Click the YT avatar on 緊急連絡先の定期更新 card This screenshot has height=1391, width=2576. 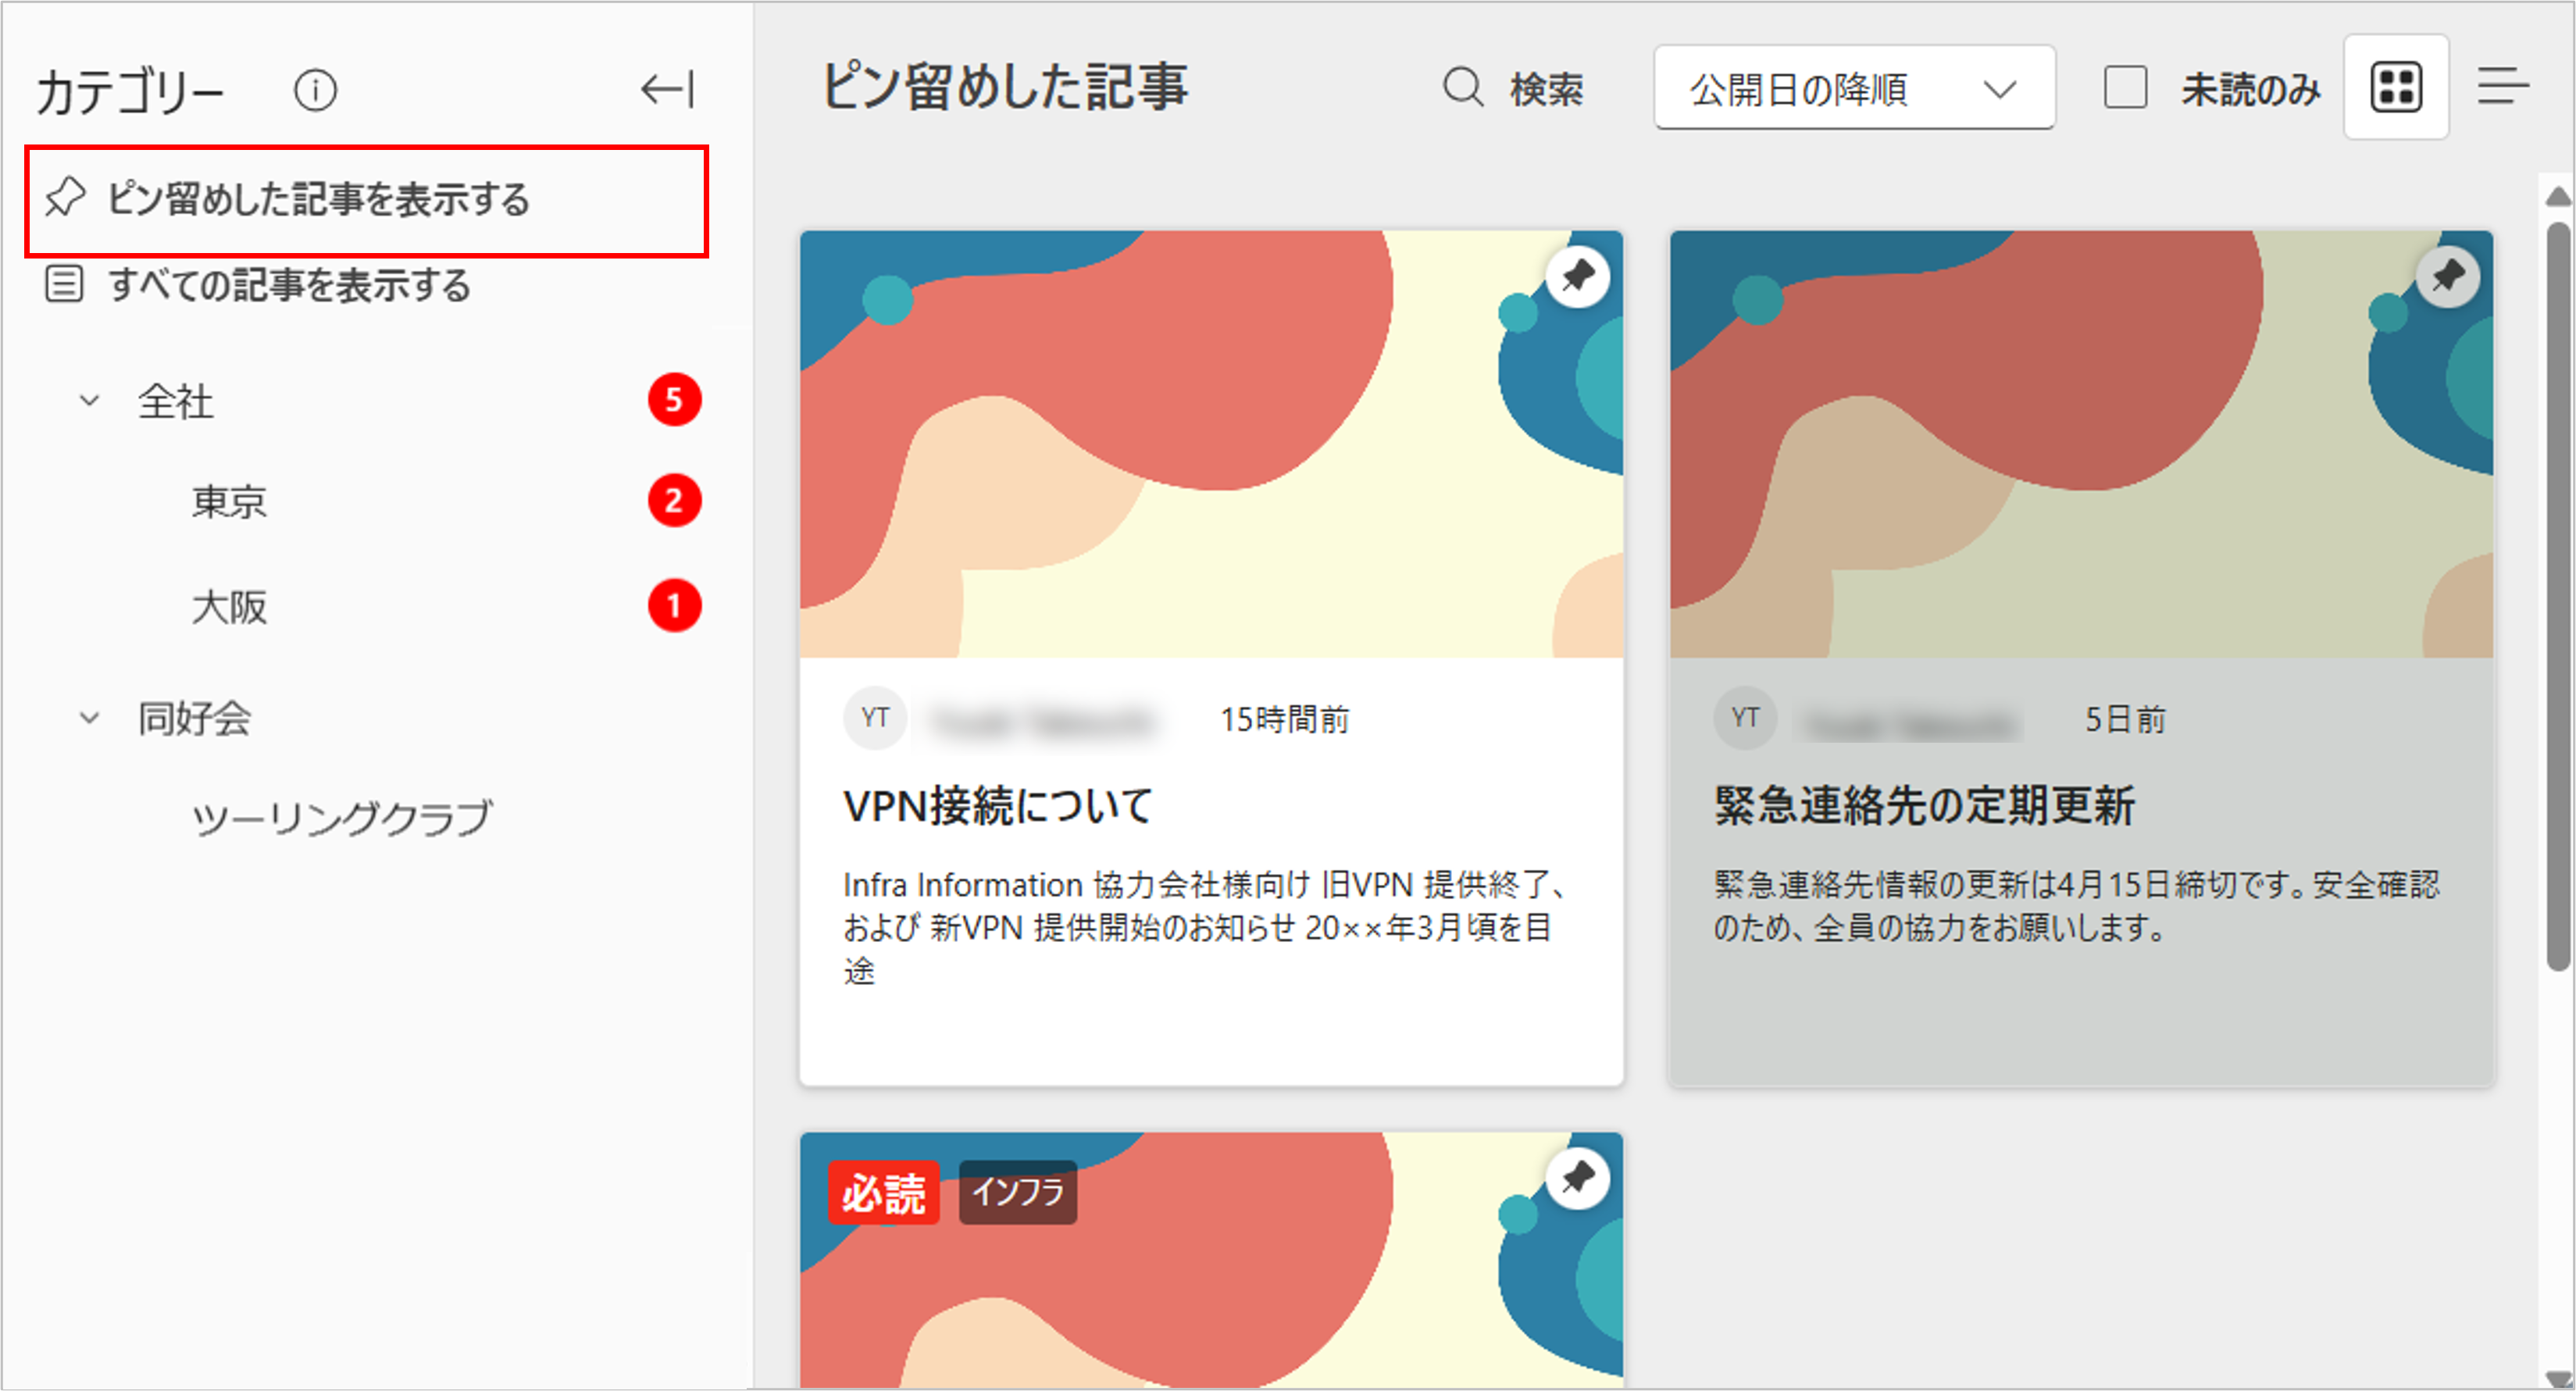(1745, 718)
